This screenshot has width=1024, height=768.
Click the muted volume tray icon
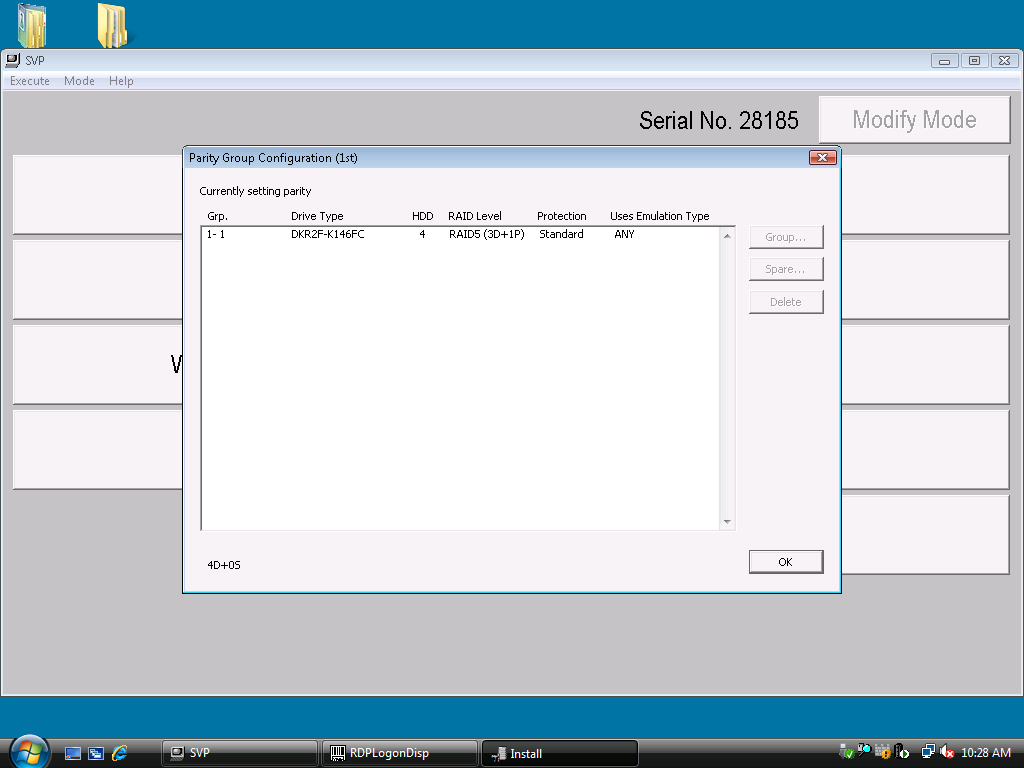(x=946, y=752)
